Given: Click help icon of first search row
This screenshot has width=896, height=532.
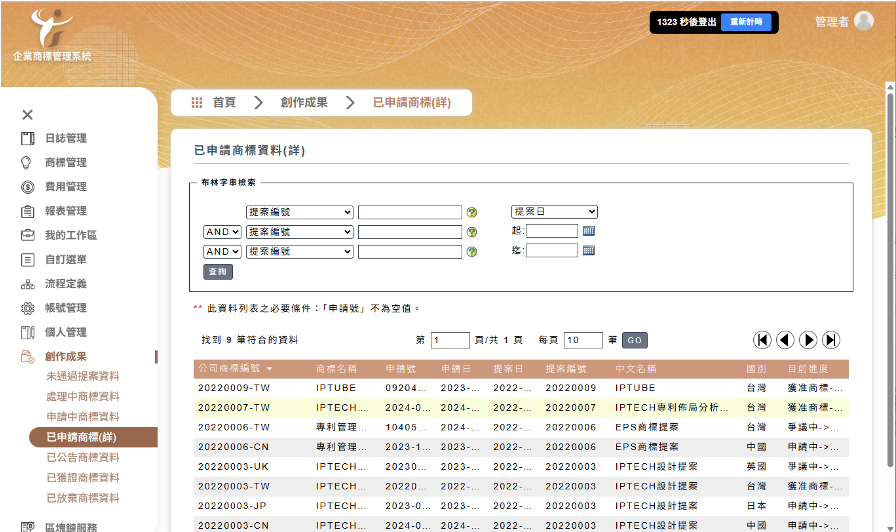Looking at the screenshot, I should 471,213.
